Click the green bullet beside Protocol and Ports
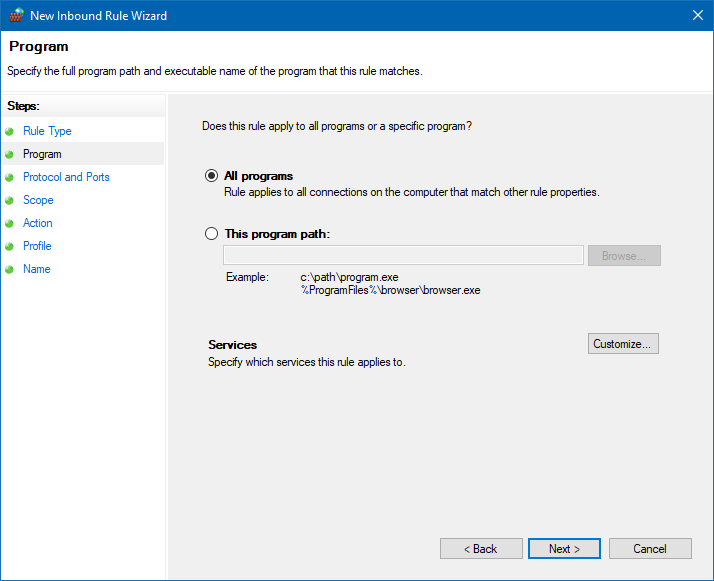Image resolution: width=714 pixels, height=581 pixels. (10, 177)
